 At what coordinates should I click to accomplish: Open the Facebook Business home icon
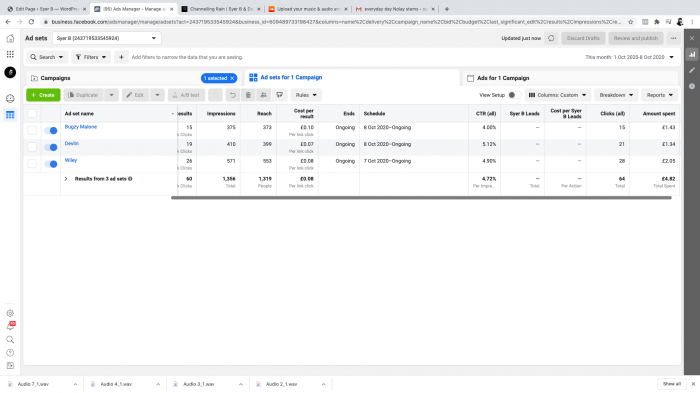pyautogui.click(x=10, y=38)
